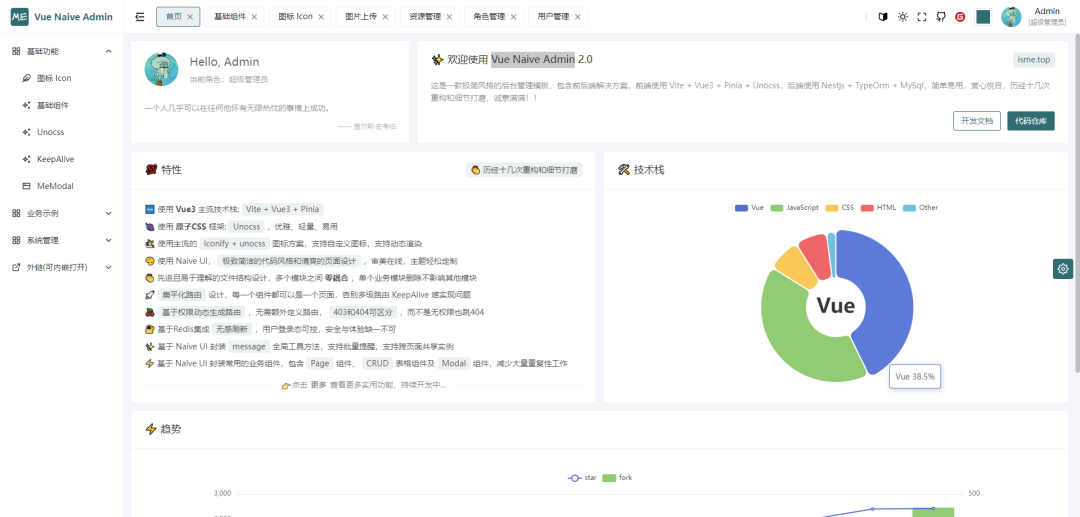Close the 图片上传 tab
The image size is (1080, 517).
coord(385,17)
